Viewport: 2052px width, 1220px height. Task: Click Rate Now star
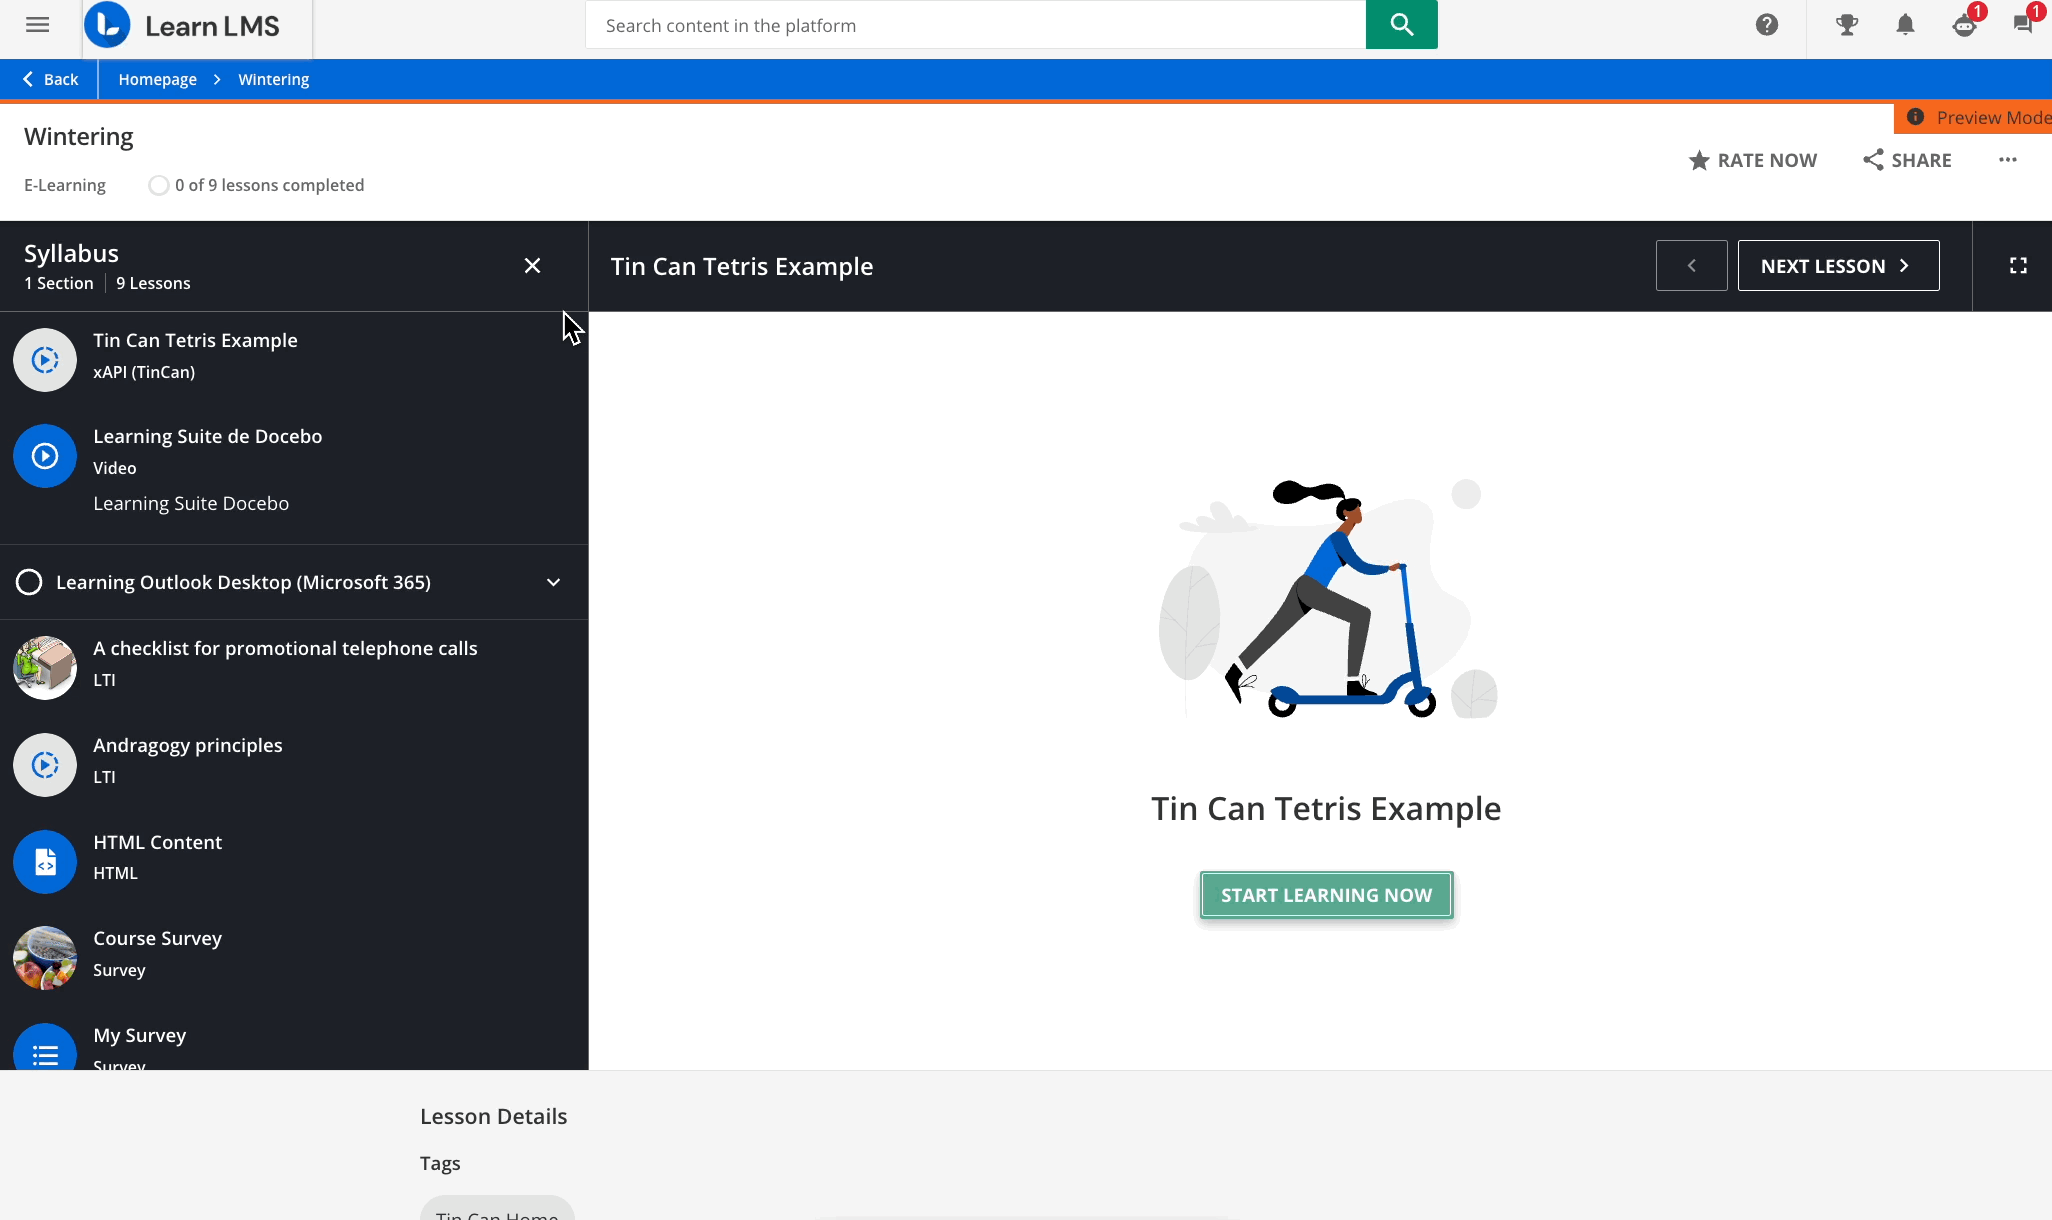1699,160
